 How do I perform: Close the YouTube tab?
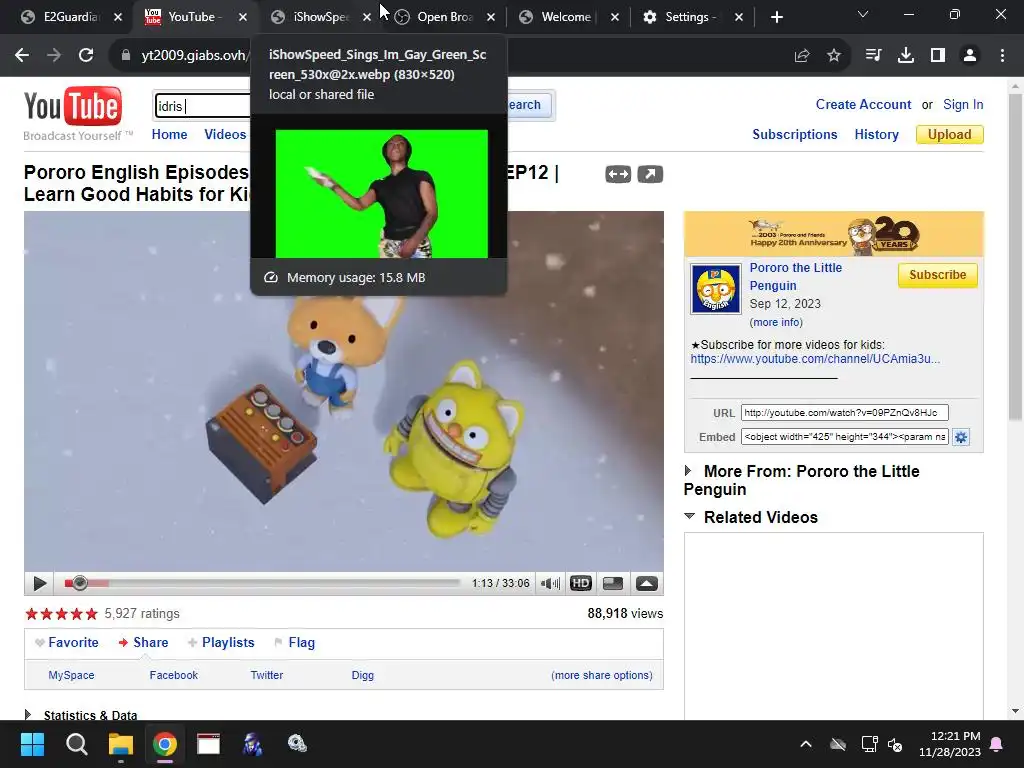[243, 17]
